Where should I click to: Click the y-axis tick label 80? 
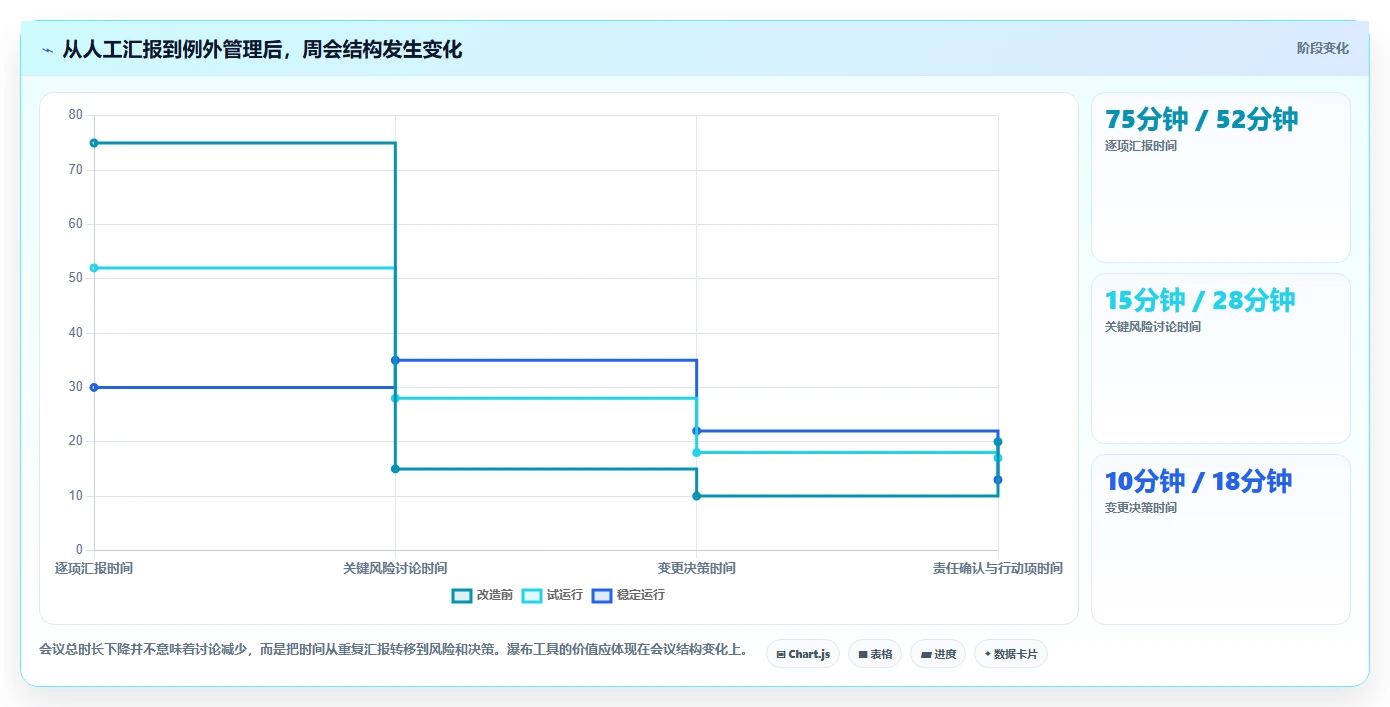click(x=76, y=115)
